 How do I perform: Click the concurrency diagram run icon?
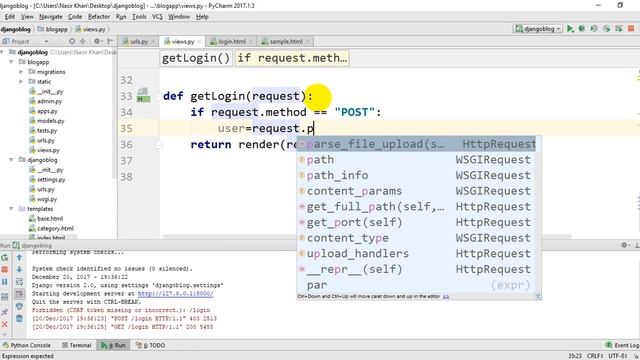click(x=619, y=29)
